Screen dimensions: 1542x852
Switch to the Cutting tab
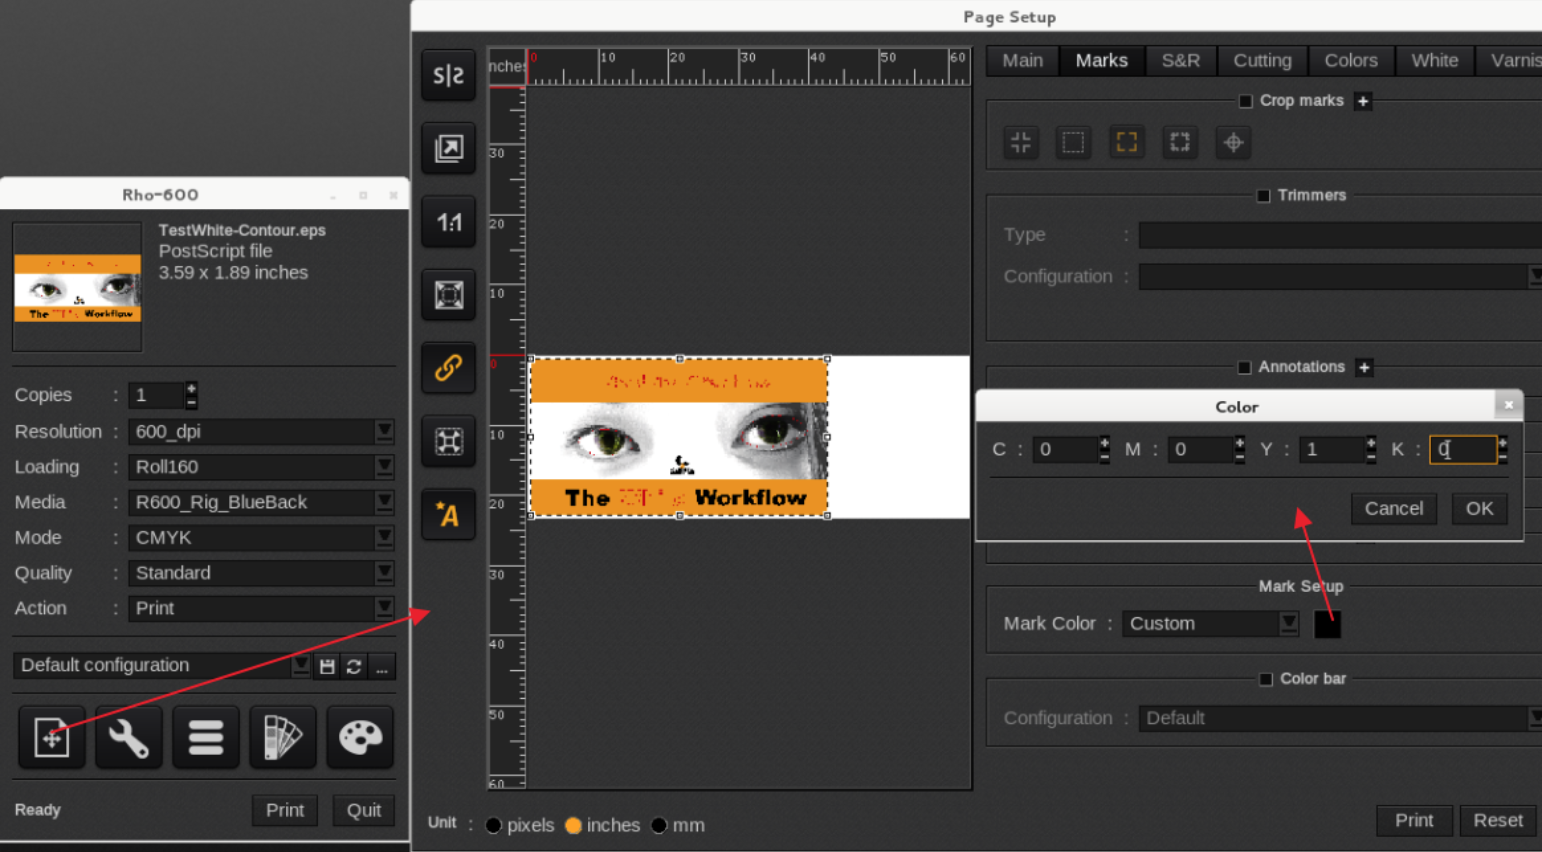1262,61
